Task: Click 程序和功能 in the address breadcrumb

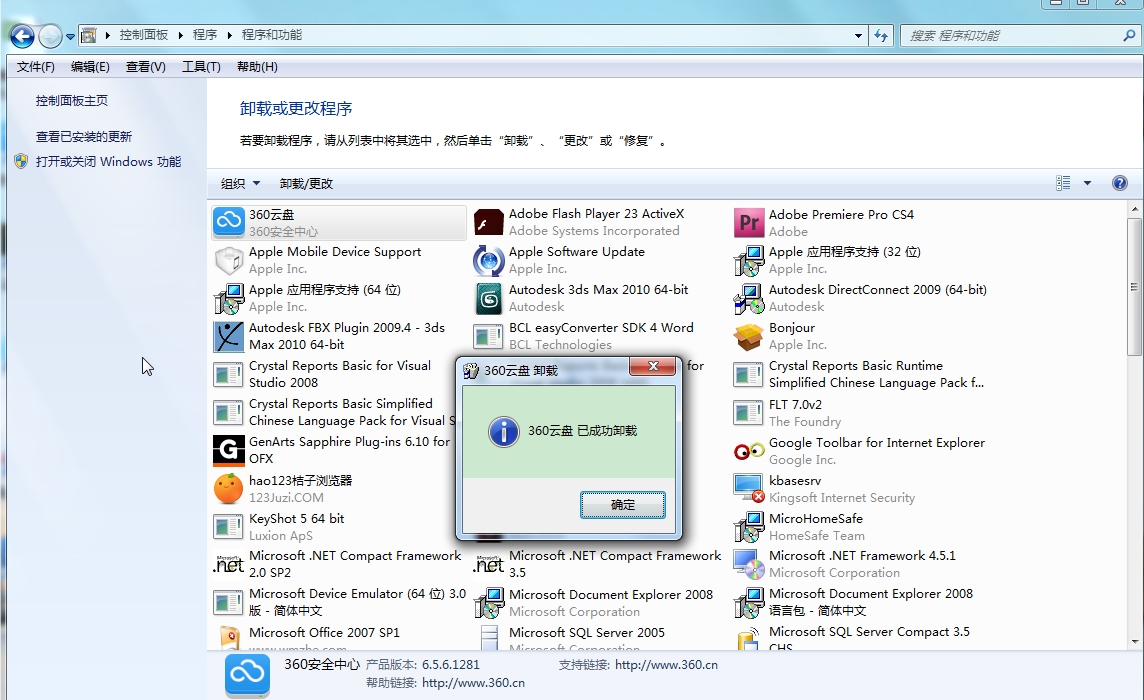Action: pos(271,35)
